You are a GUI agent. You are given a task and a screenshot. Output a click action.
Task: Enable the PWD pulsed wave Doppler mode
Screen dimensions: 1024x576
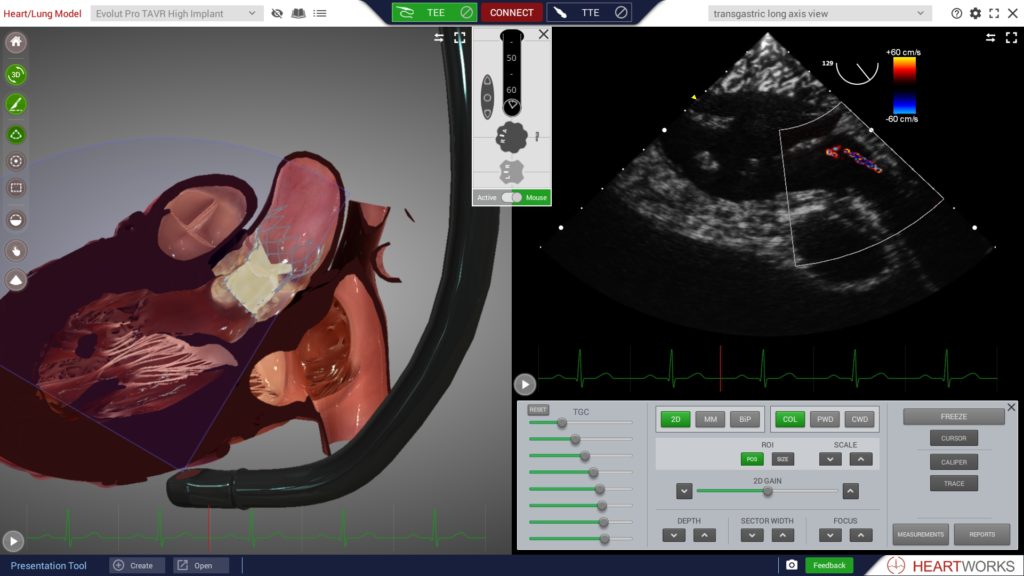coord(825,419)
